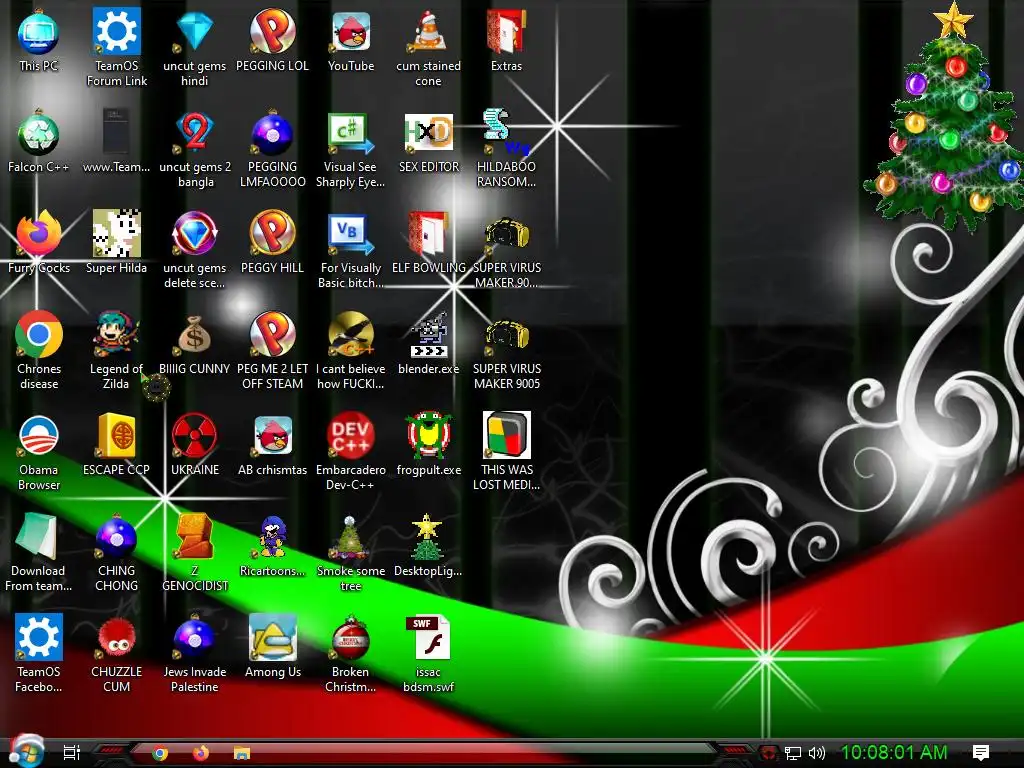Screen dimensions: 1024x768
Task: Launch Firefox from the taskbar
Action: pos(200,753)
